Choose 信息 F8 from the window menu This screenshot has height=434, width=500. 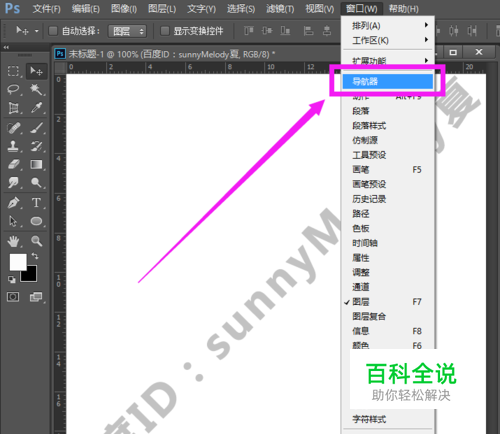(388, 331)
